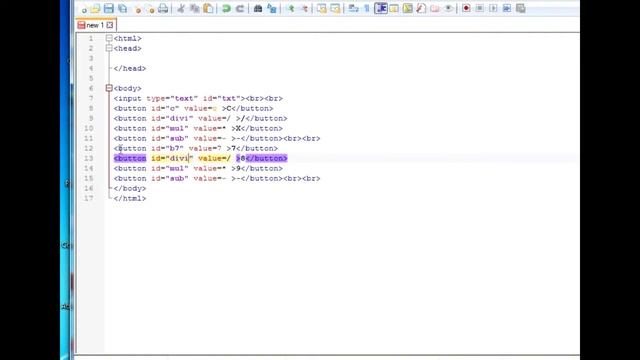Undo the last edit with the green arrow

(226, 8)
